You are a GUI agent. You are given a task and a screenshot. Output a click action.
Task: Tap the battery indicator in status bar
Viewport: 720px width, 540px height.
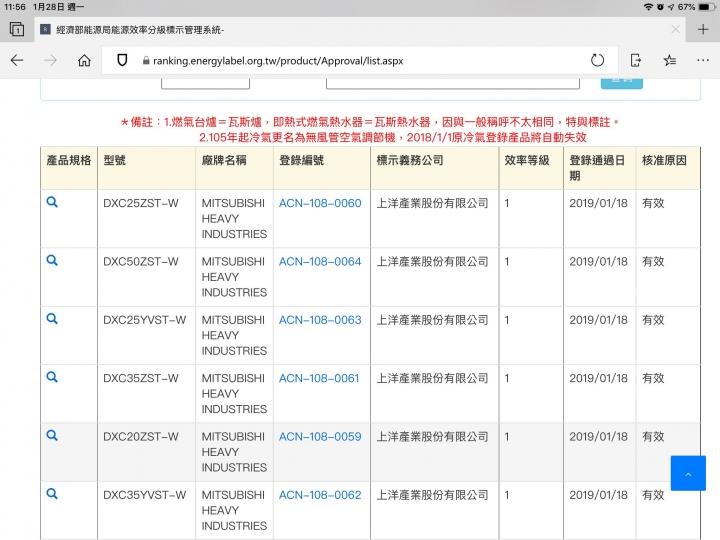706,7
